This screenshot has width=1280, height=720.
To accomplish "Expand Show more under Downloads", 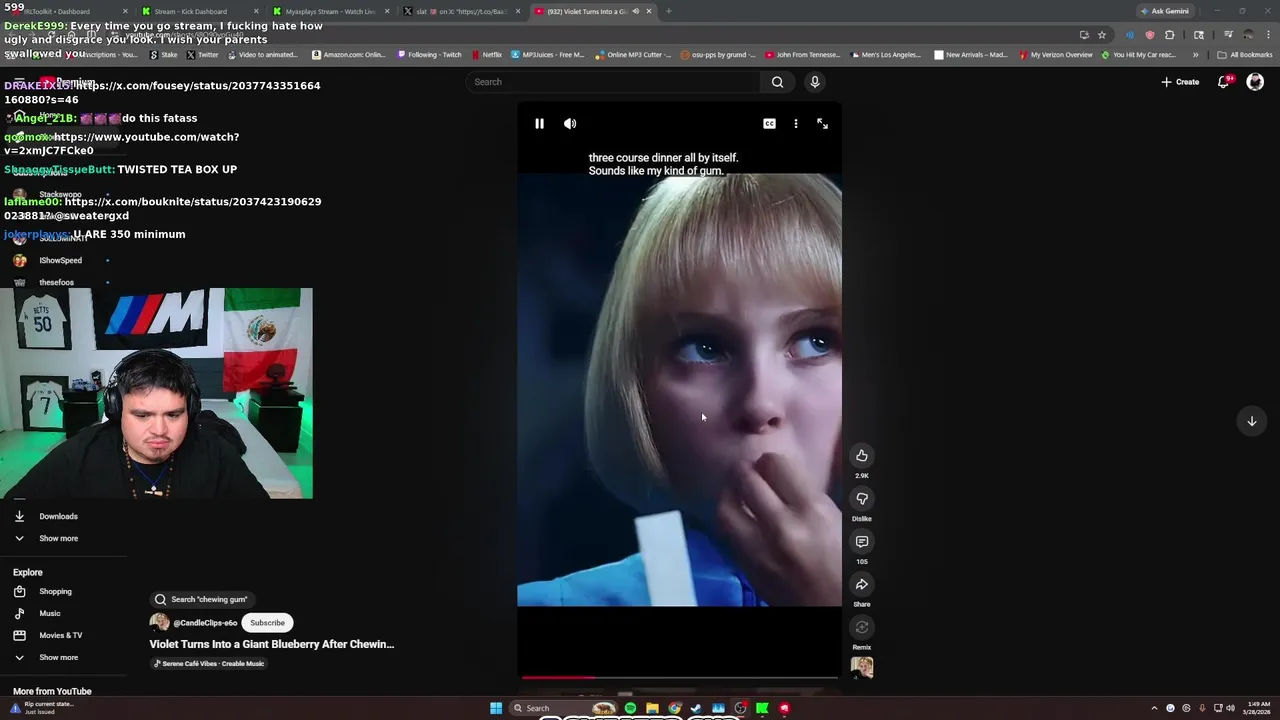I will [x=58, y=539].
